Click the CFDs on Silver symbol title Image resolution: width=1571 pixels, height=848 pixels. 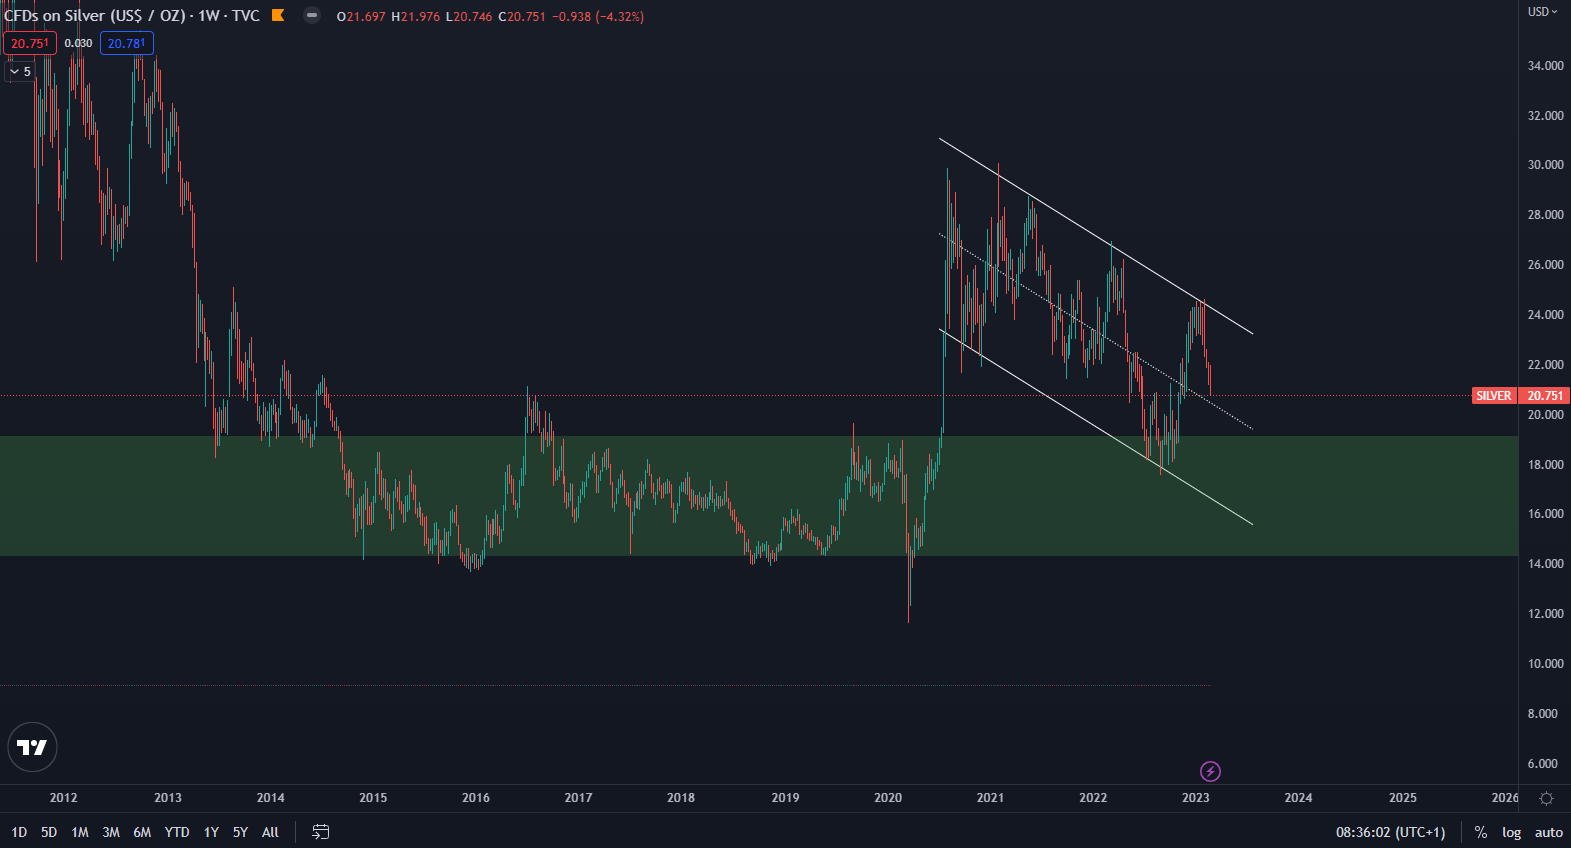95,16
